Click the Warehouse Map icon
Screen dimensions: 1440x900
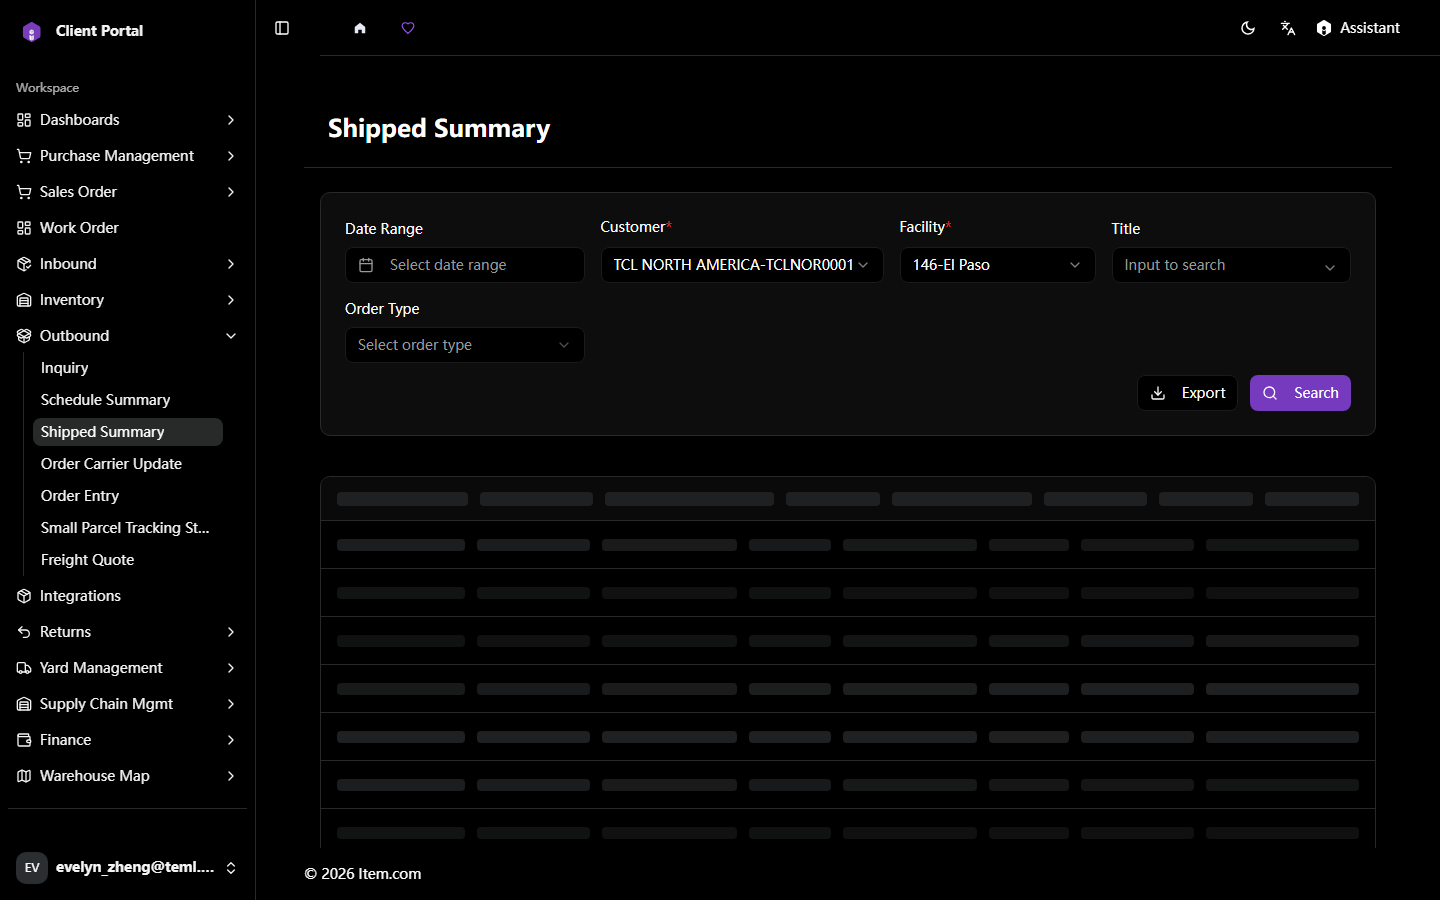pos(24,776)
